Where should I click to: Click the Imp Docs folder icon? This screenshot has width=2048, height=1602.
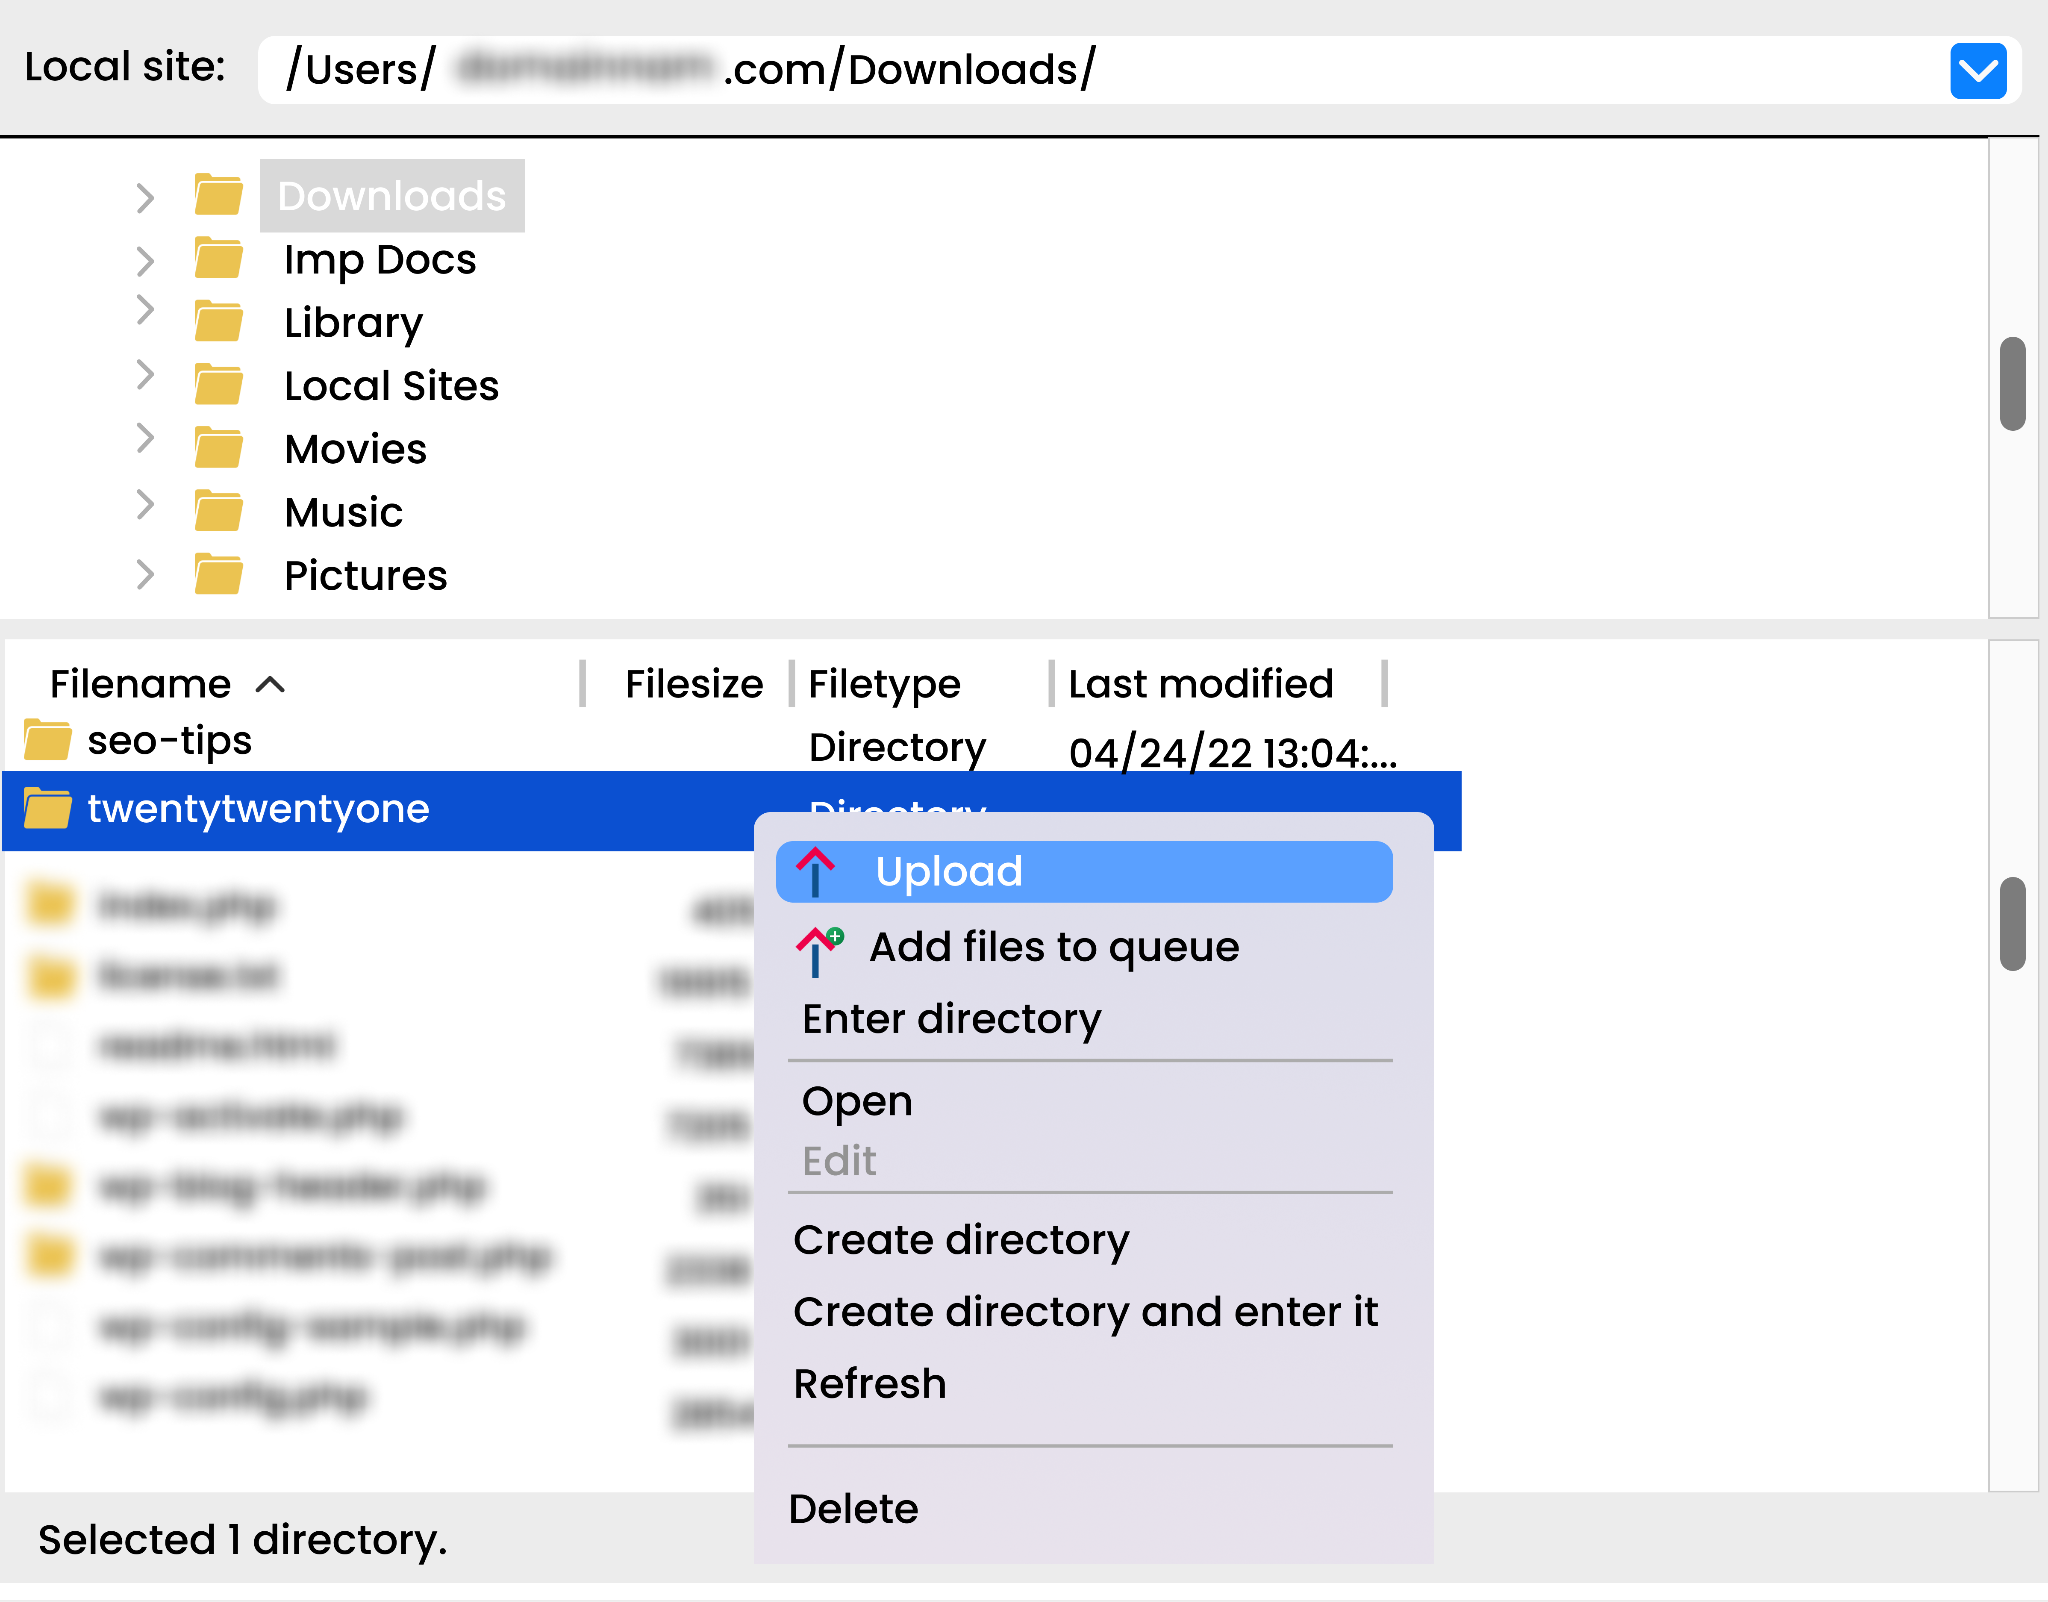(x=219, y=259)
